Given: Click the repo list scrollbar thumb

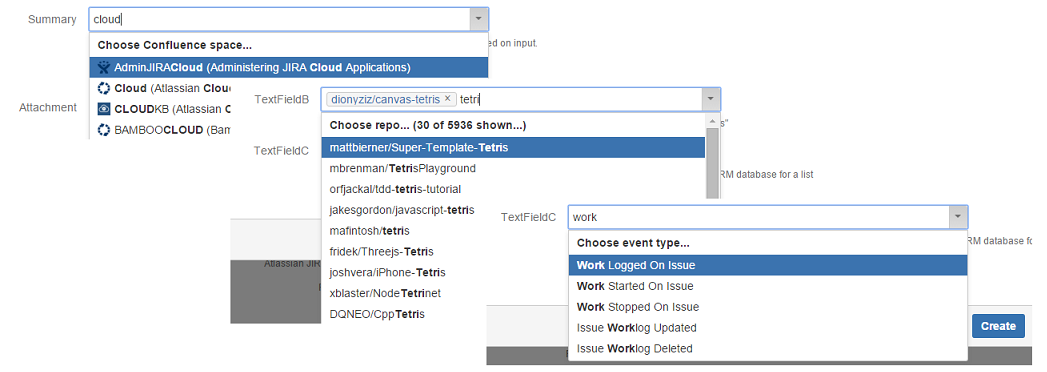Looking at the screenshot, I should pyautogui.click(x=712, y=162).
